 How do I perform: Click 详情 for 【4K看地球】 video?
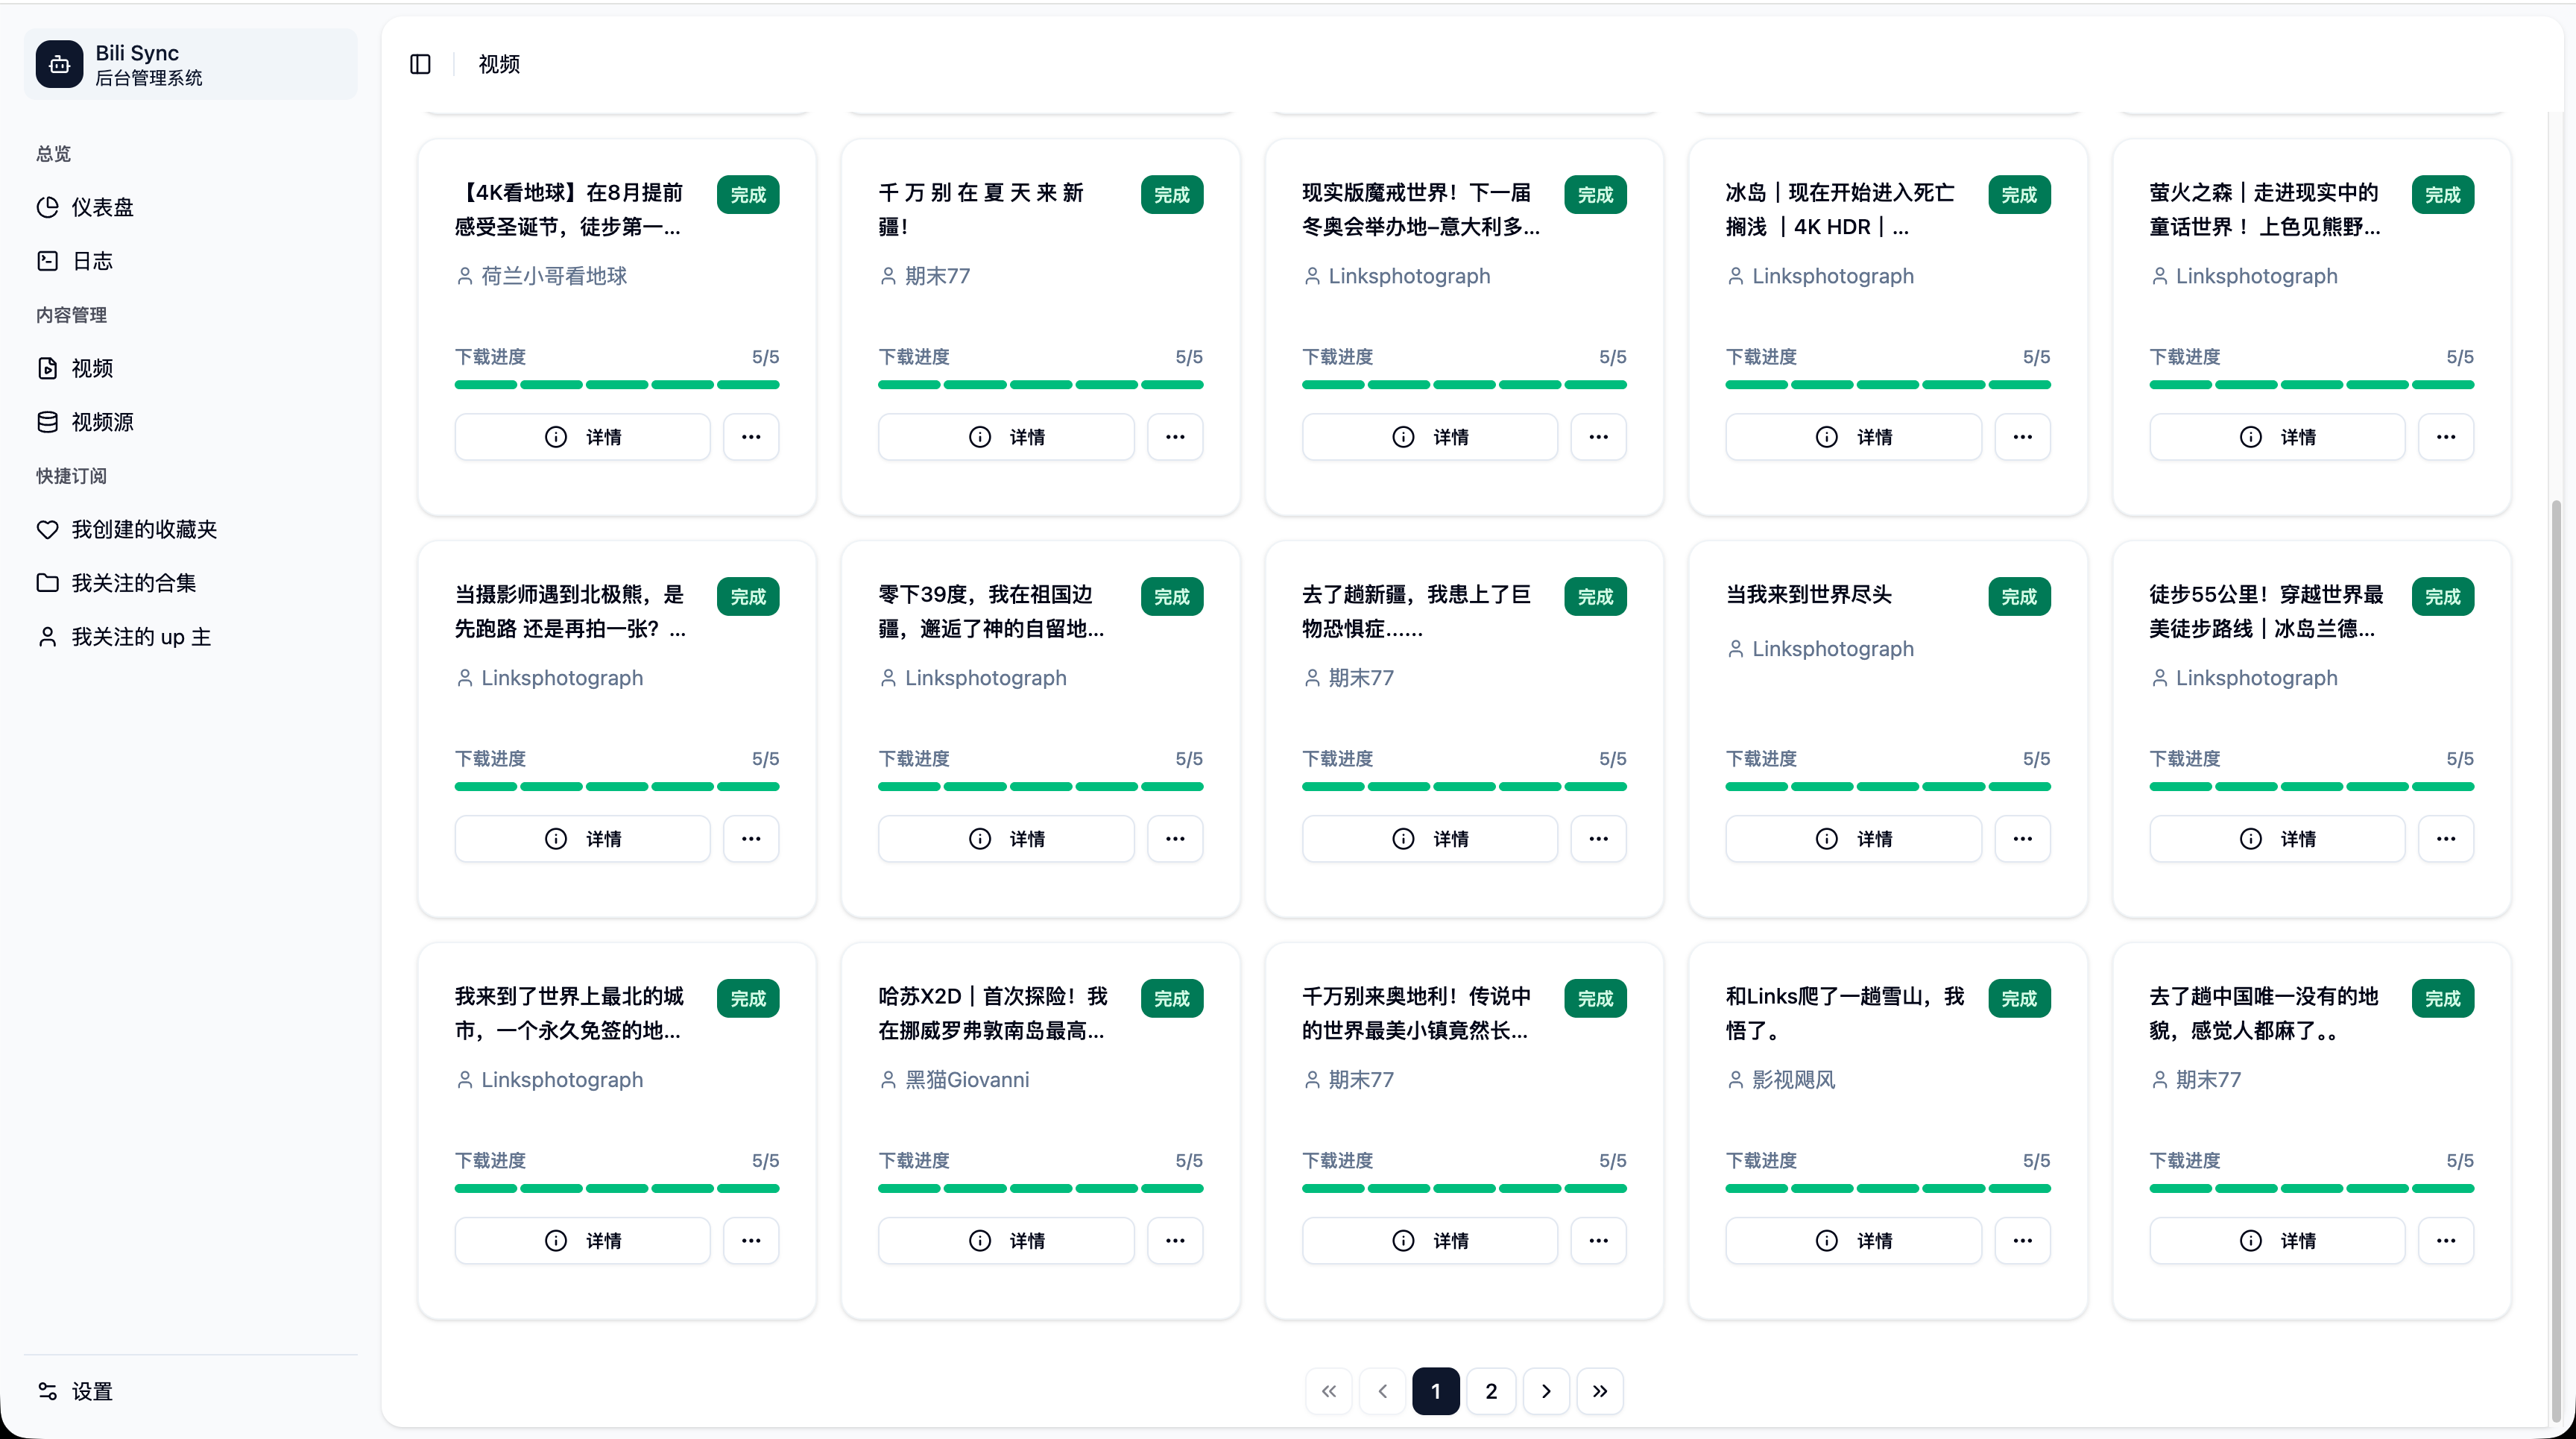[x=582, y=437]
